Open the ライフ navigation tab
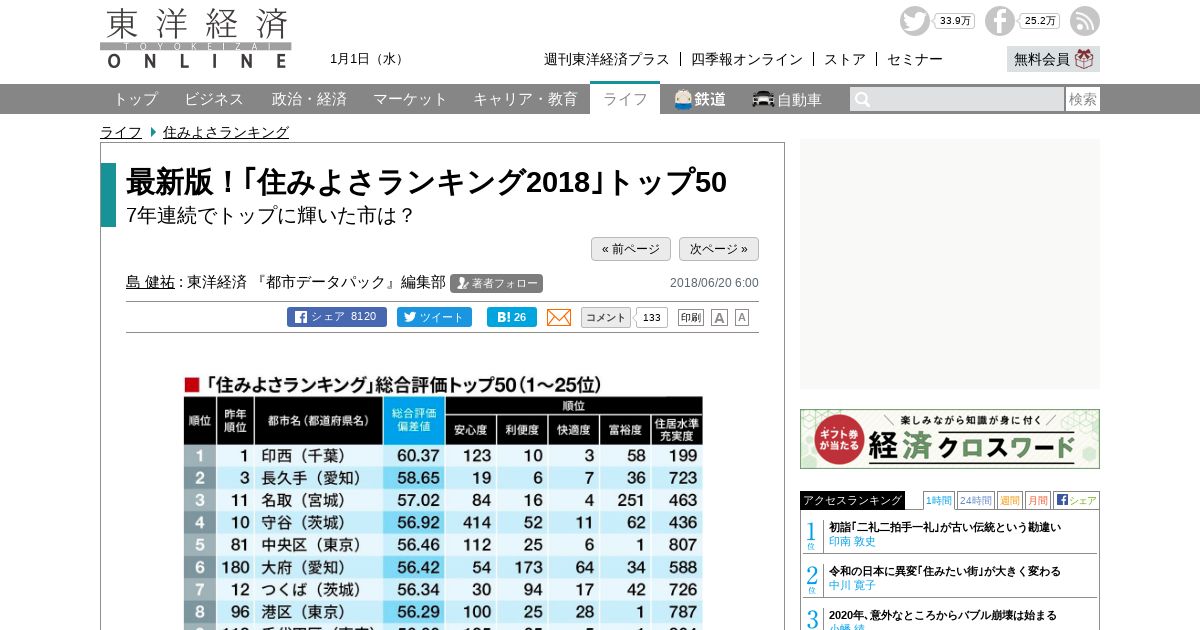The width and height of the screenshot is (1200, 630). [625, 99]
